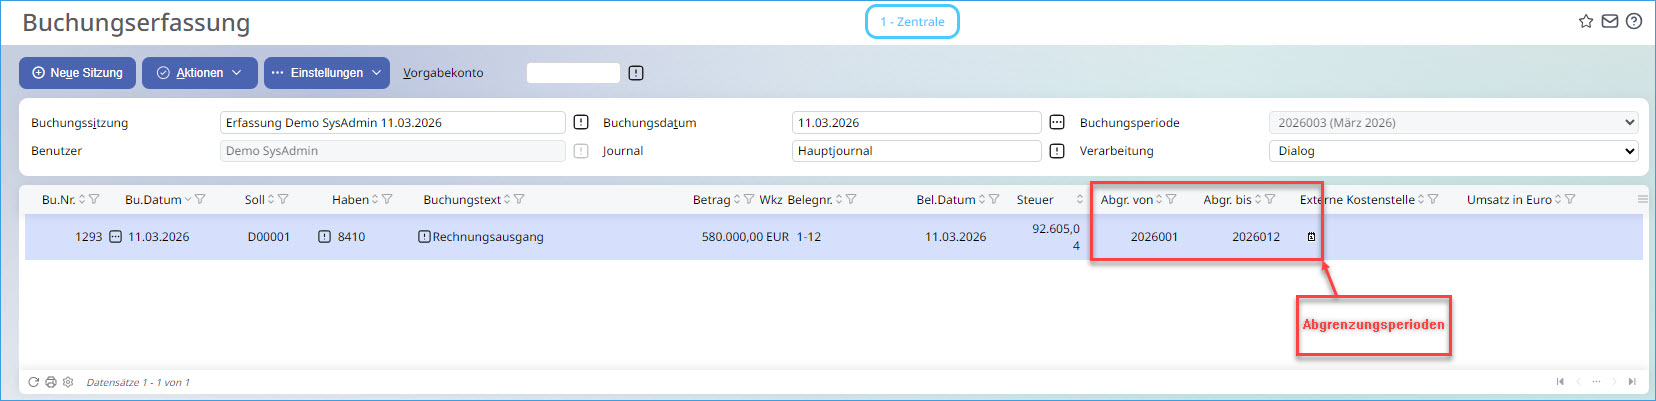Click Abgr. bis value 2026012

(x=1256, y=237)
